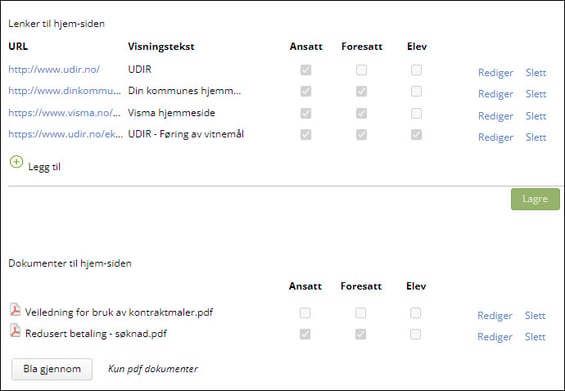Toggle Elev checkbox for Føring av vitnemål row

(x=416, y=135)
